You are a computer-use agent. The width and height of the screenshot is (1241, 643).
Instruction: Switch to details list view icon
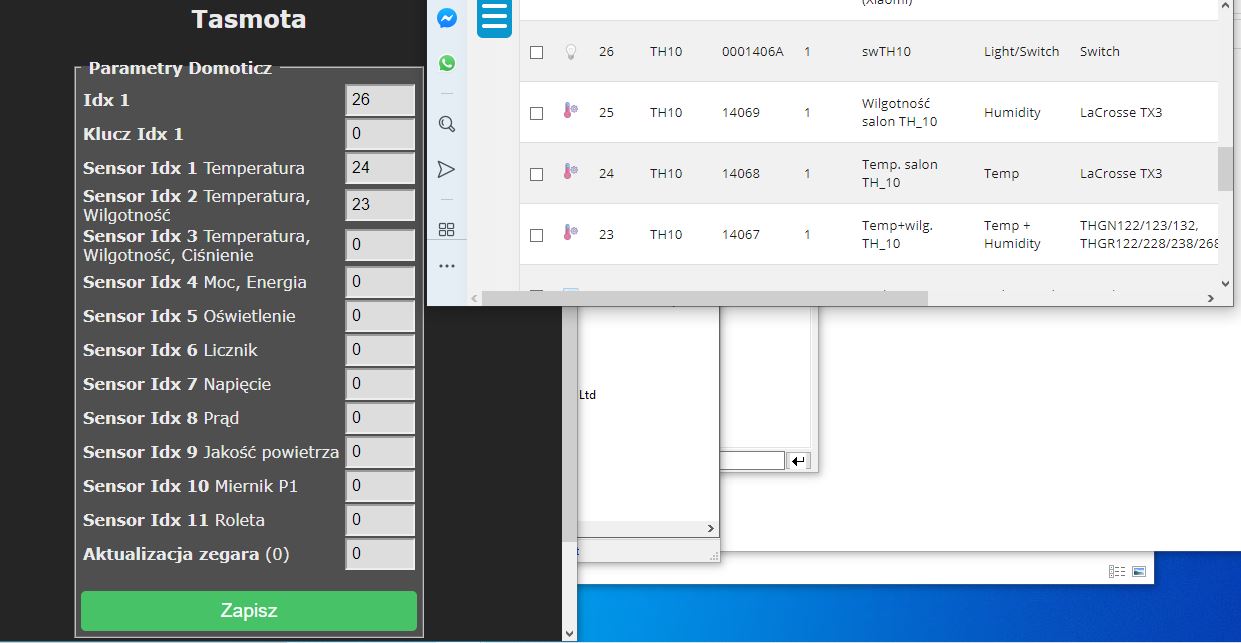pyautogui.click(x=1117, y=571)
